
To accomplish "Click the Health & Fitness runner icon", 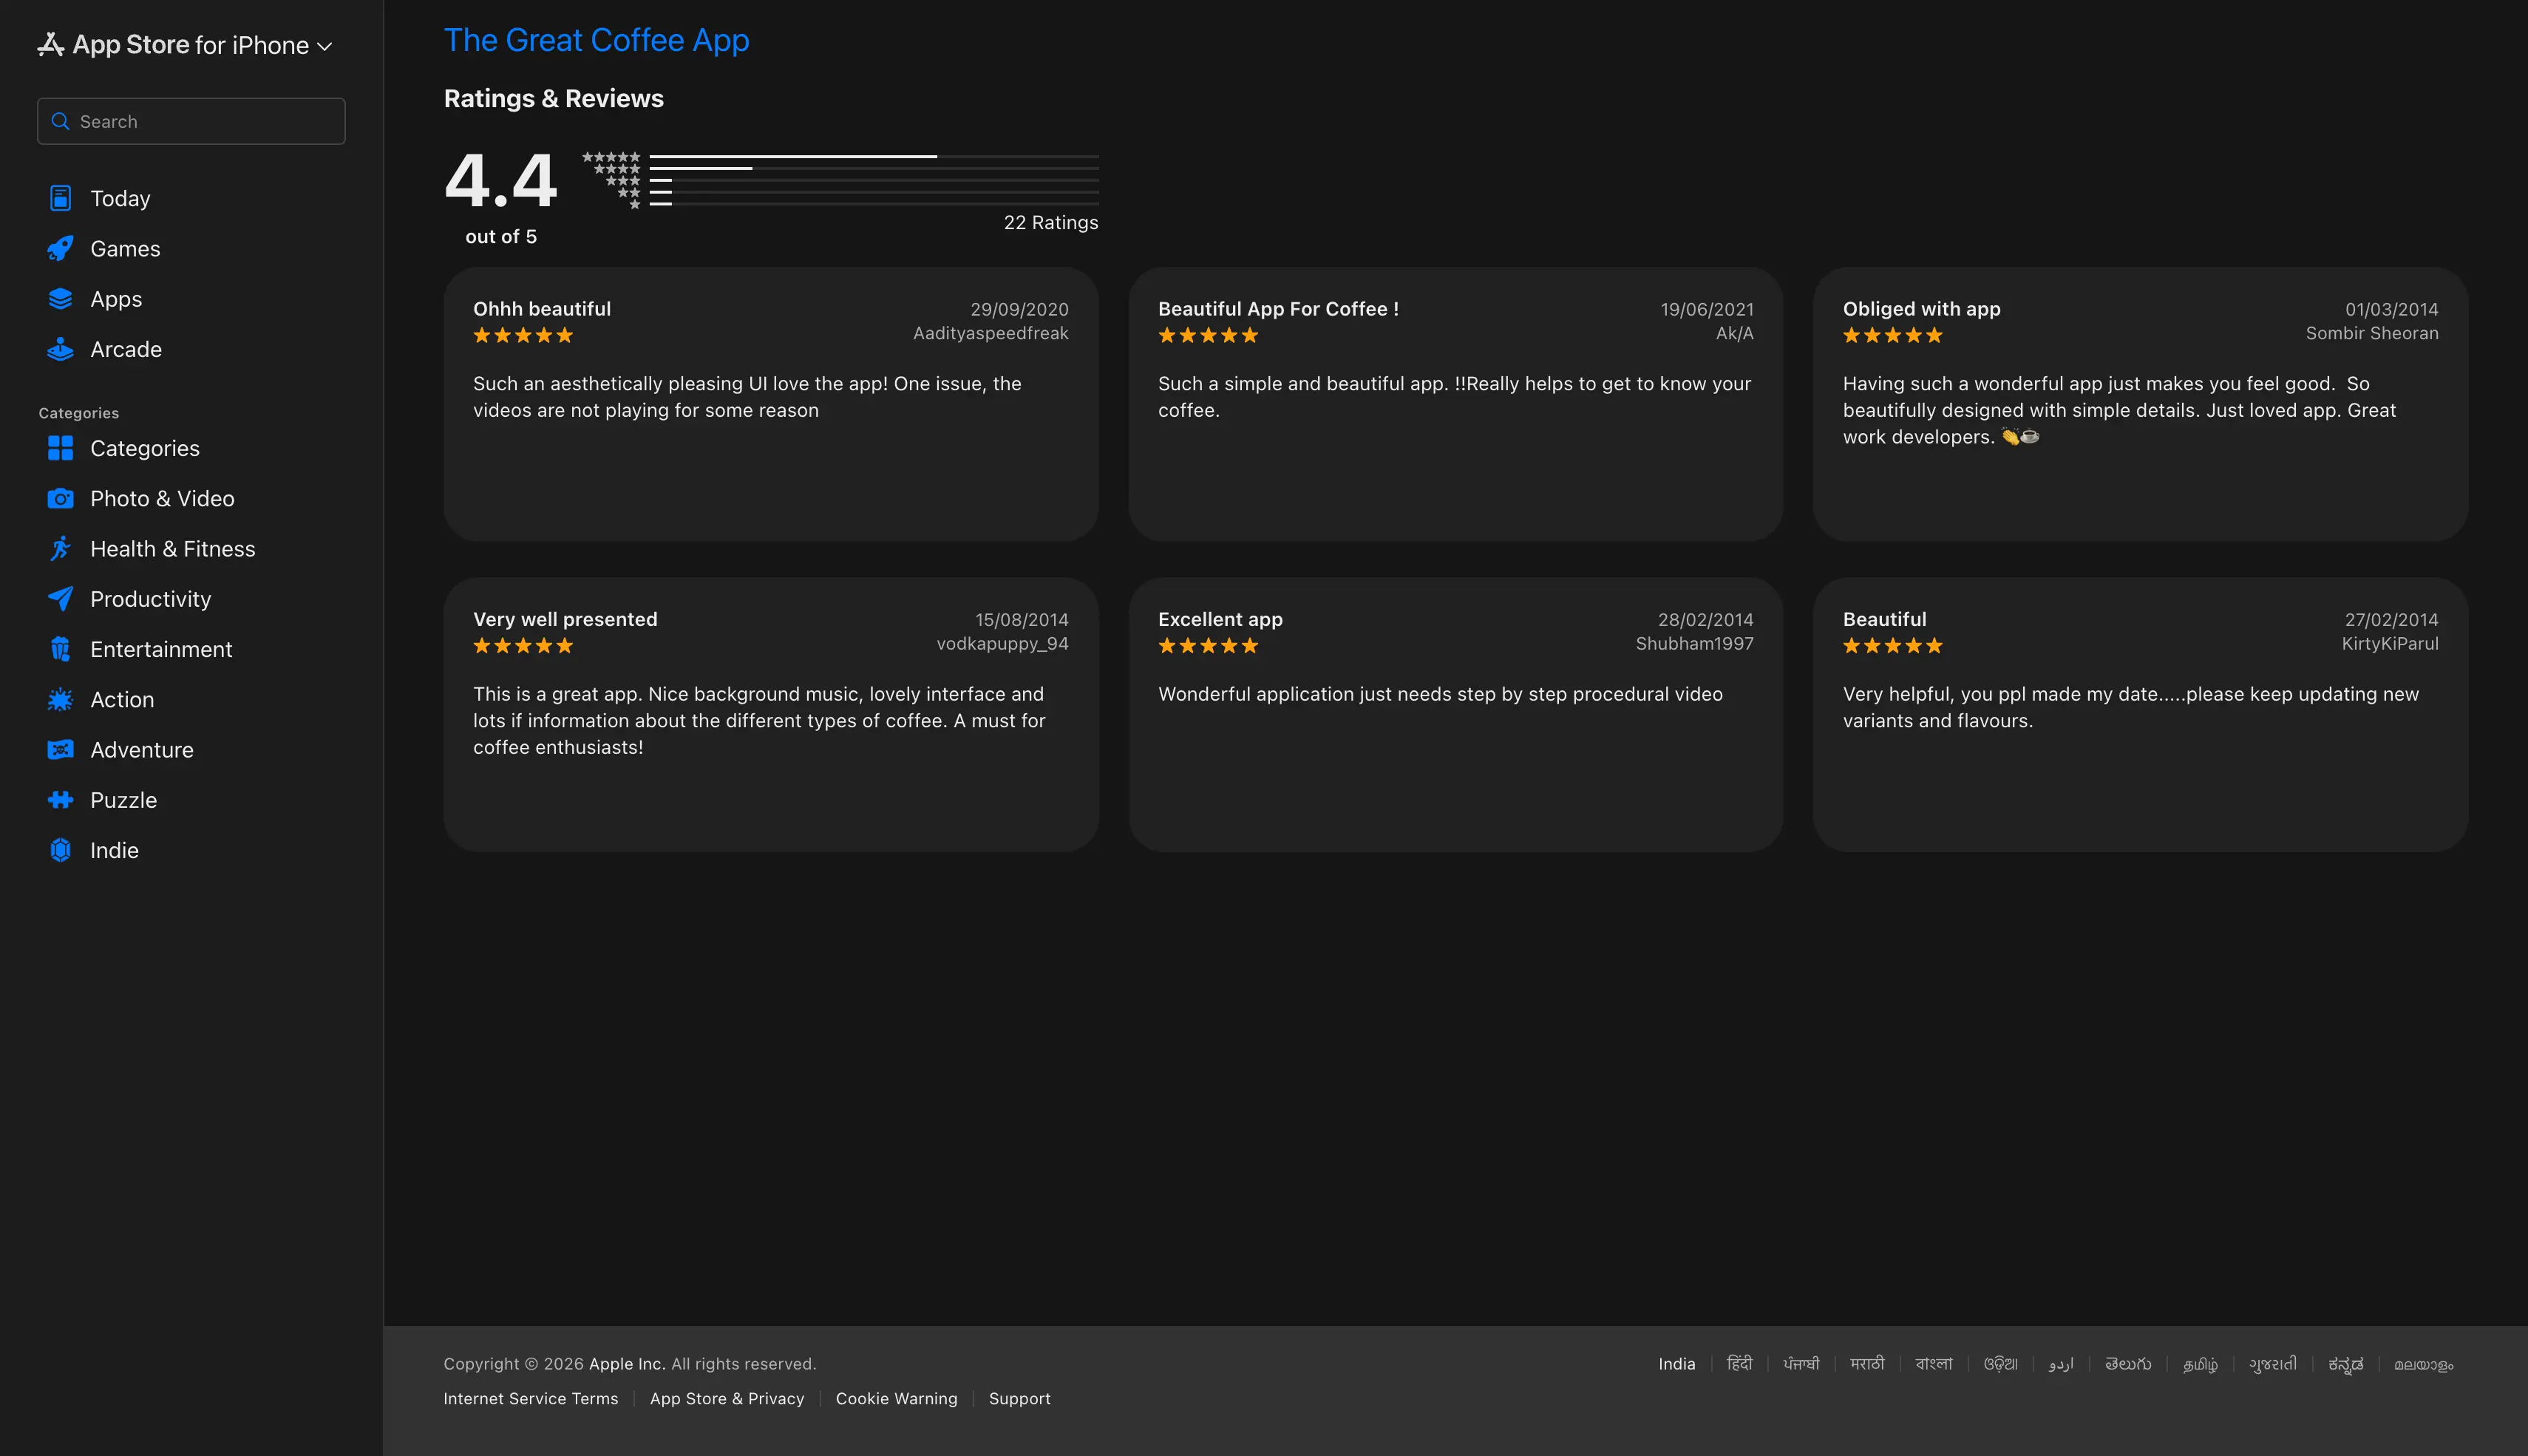I will point(60,548).
